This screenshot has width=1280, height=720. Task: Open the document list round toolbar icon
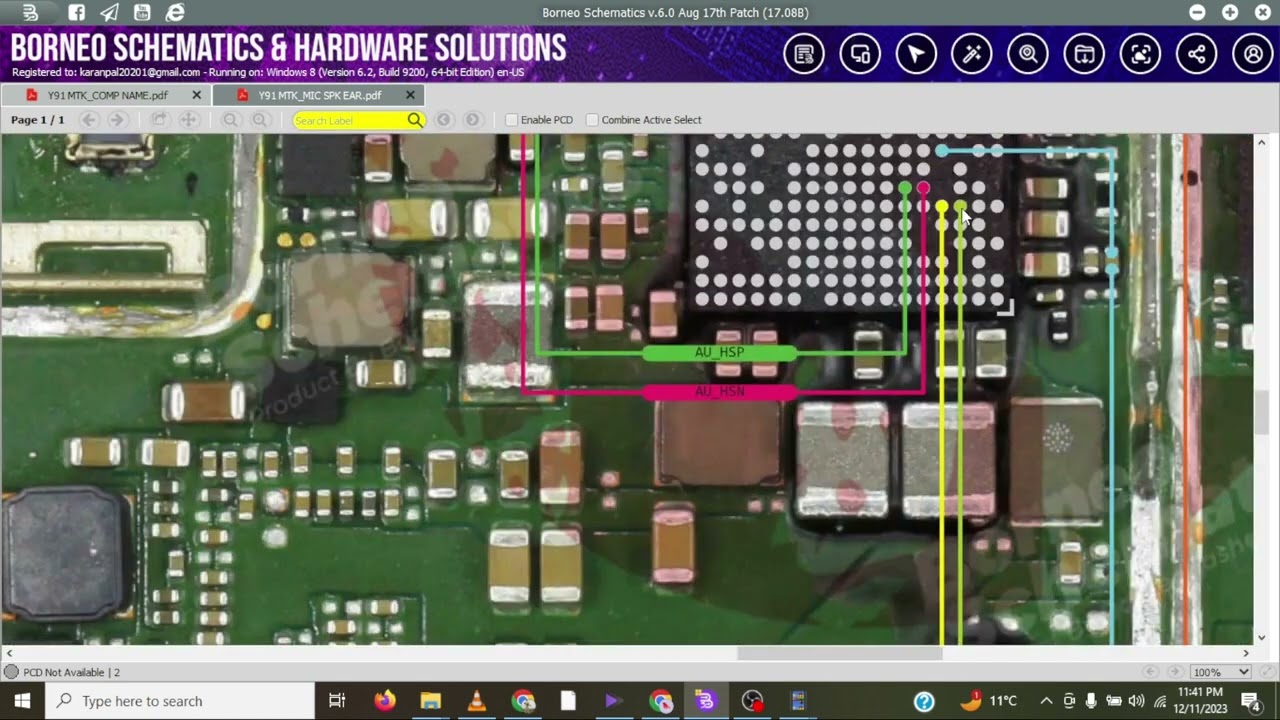[x=804, y=54]
